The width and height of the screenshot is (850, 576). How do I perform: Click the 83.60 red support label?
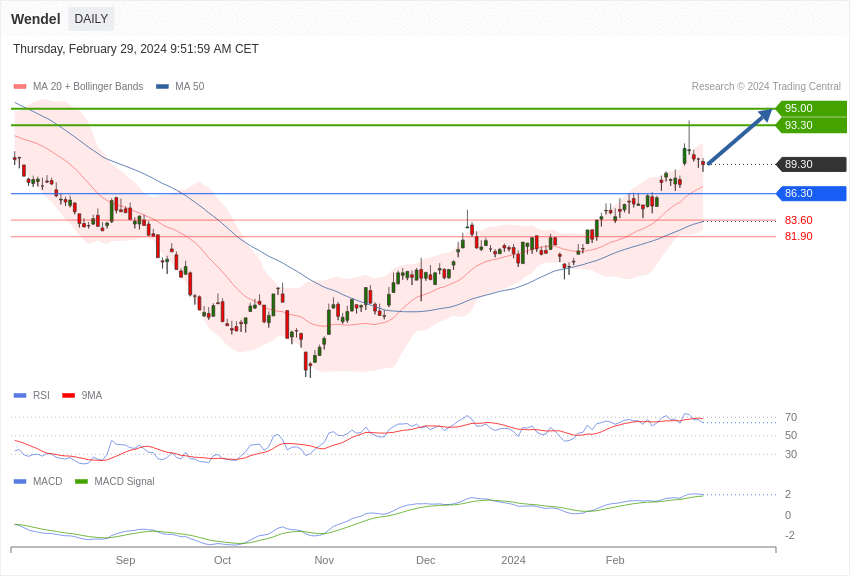coord(798,220)
